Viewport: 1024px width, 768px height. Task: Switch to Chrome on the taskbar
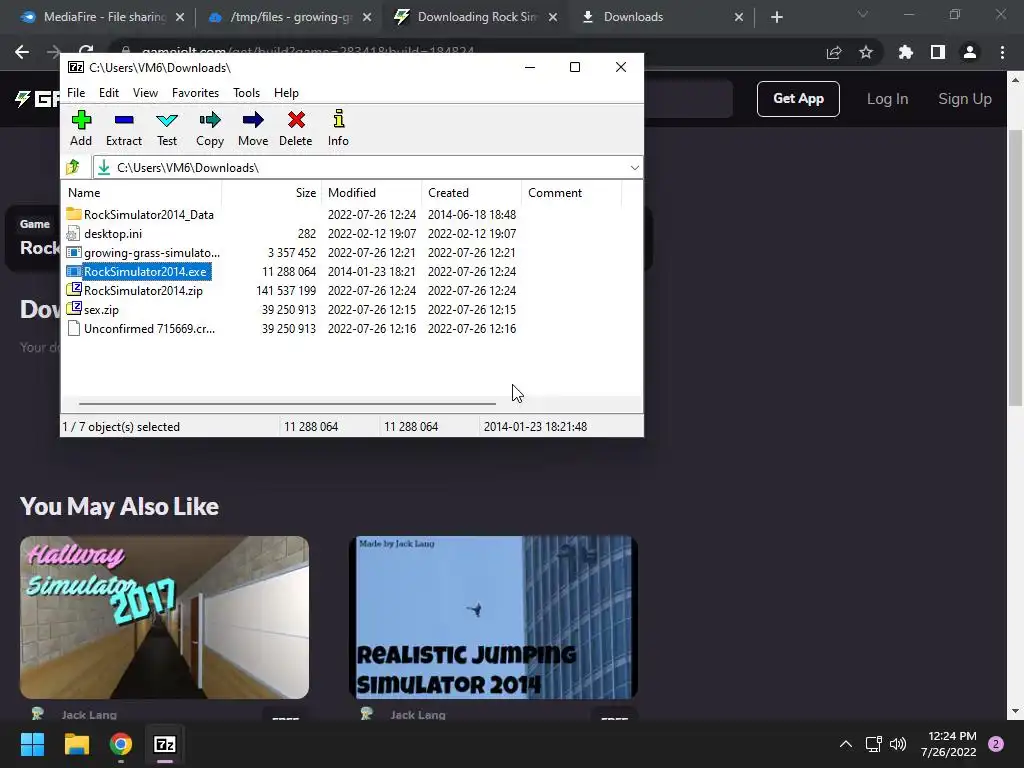(121, 744)
